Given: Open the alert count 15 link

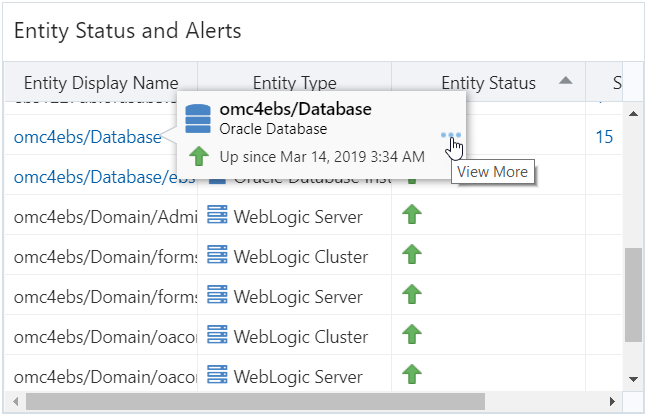Looking at the screenshot, I should point(604,137).
